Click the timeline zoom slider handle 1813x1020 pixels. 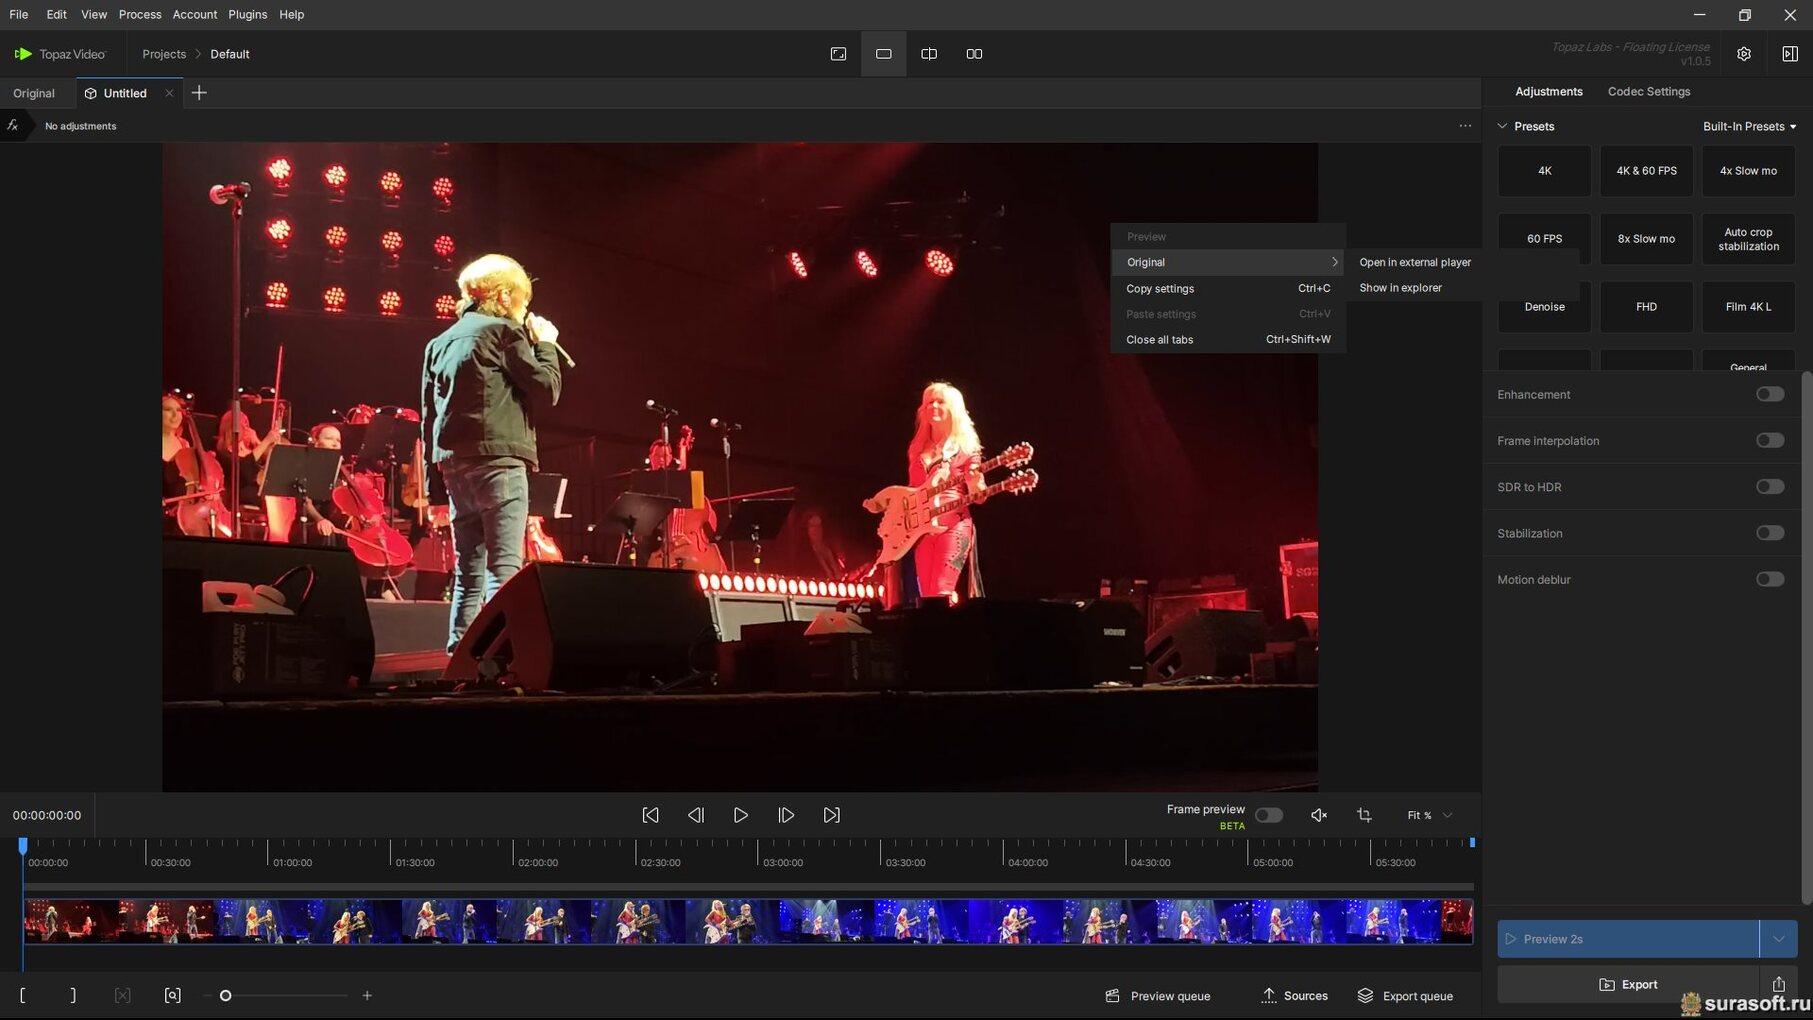pyautogui.click(x=226, y=995)
